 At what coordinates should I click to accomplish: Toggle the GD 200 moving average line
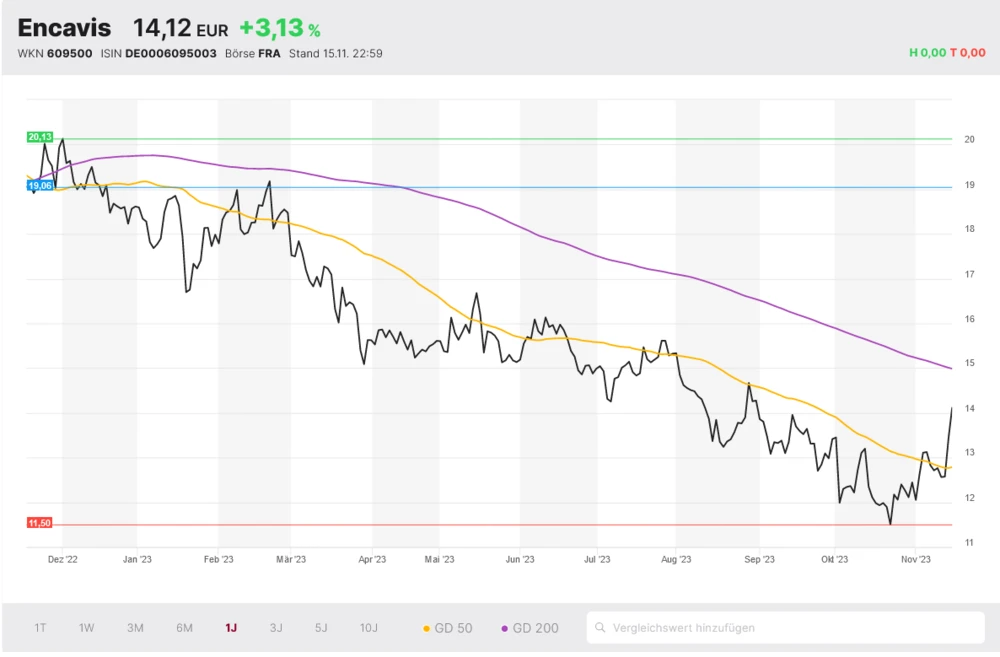[x=529, y=628]
